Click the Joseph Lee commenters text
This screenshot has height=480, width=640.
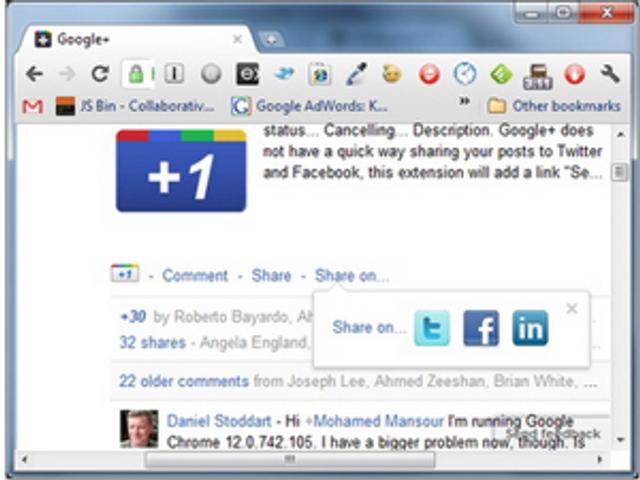click(x=327, y=381)
